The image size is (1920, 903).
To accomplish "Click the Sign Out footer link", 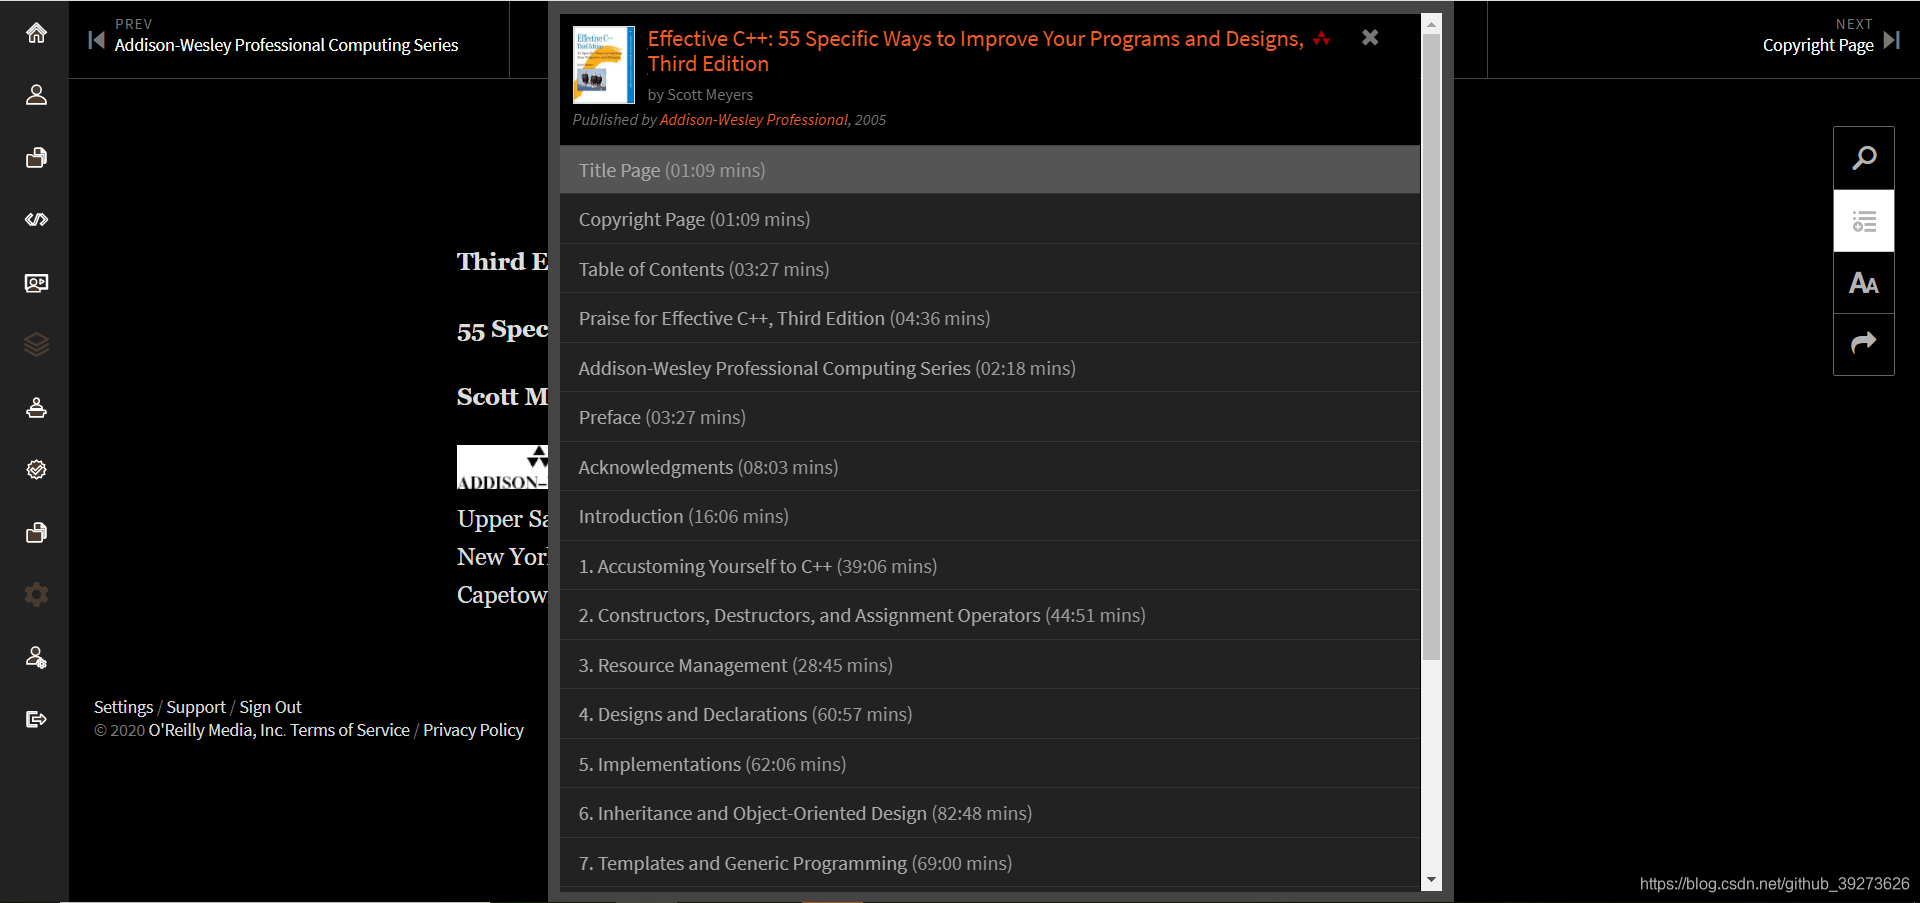I will click(270, 707).
